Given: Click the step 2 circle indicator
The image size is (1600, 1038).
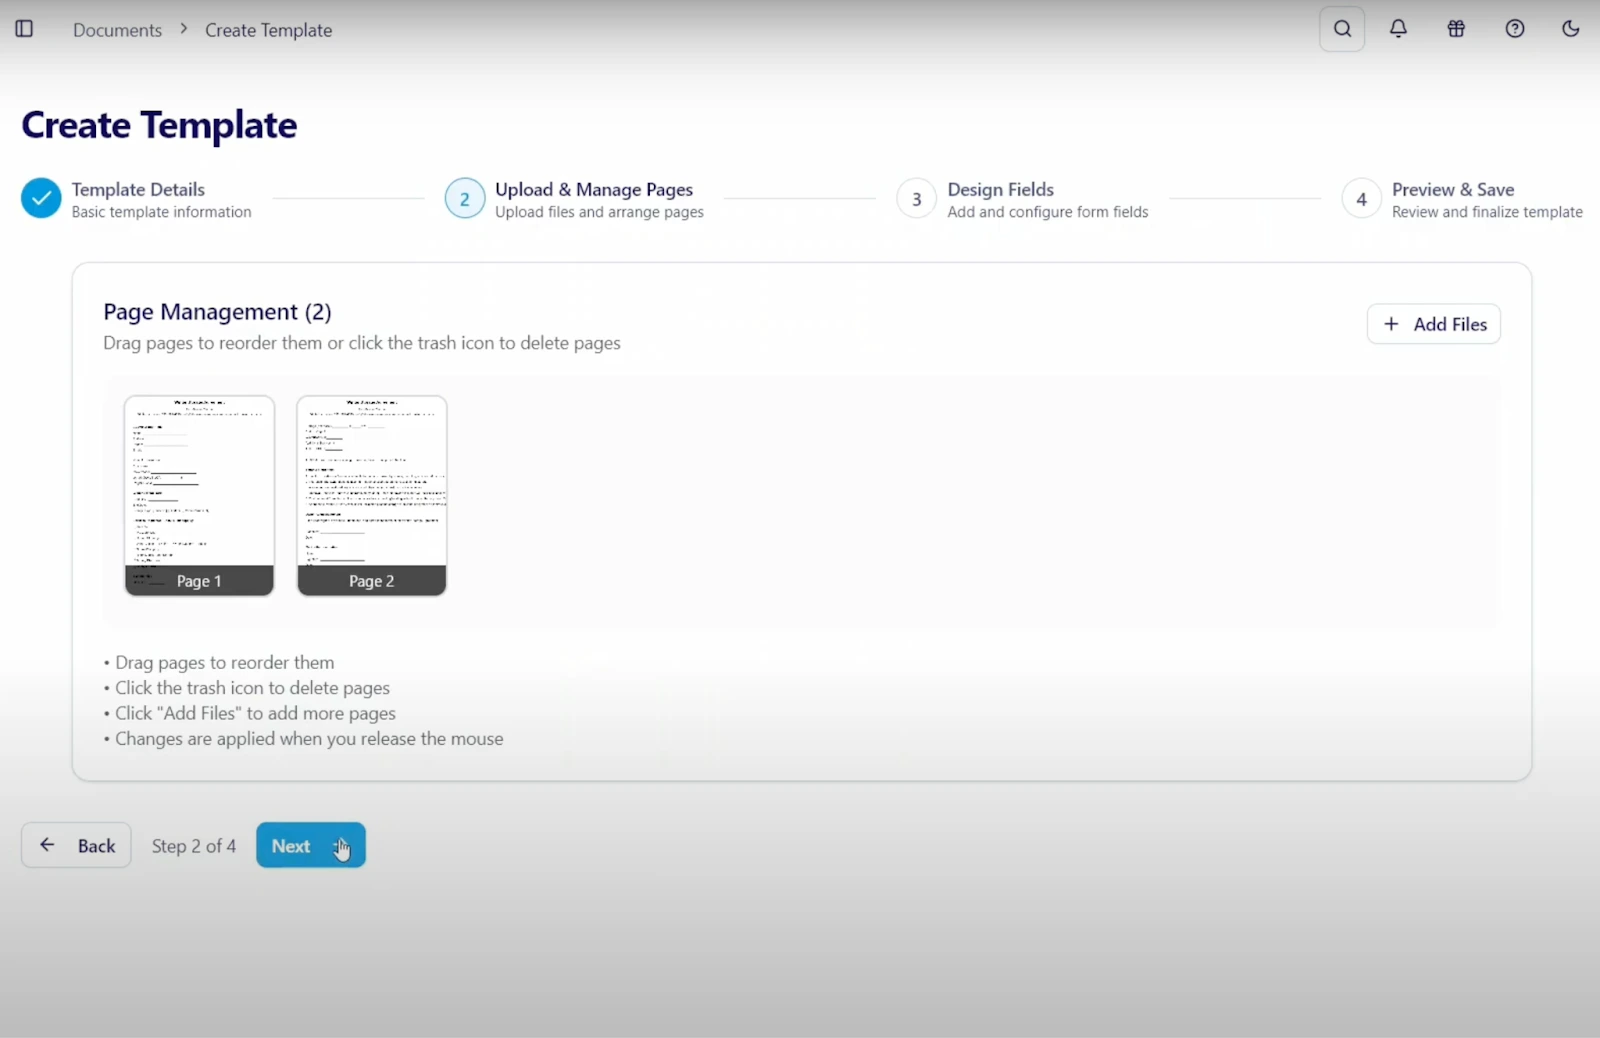Looking at the screenshot, I should (464, 199).
